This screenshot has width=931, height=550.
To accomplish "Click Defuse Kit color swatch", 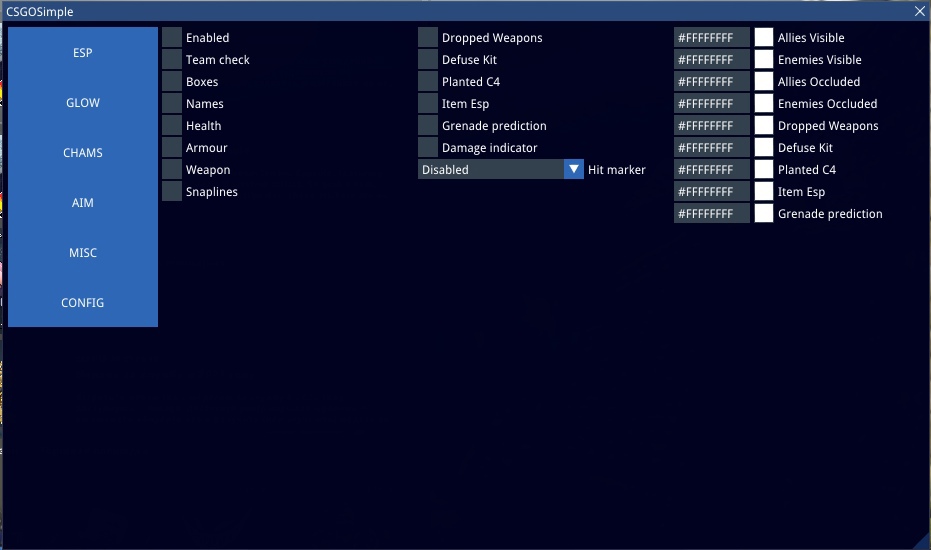I will pos(764,147).
